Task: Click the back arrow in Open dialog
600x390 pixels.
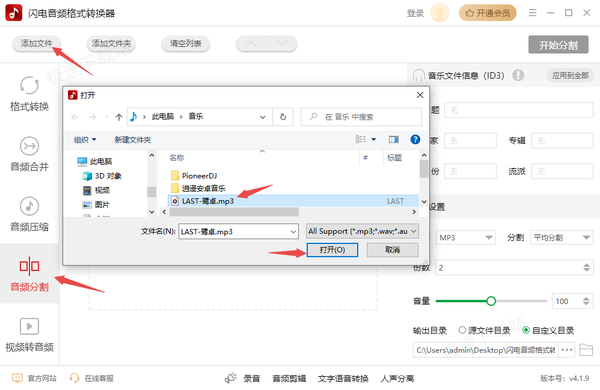Action: pos(75,117)
